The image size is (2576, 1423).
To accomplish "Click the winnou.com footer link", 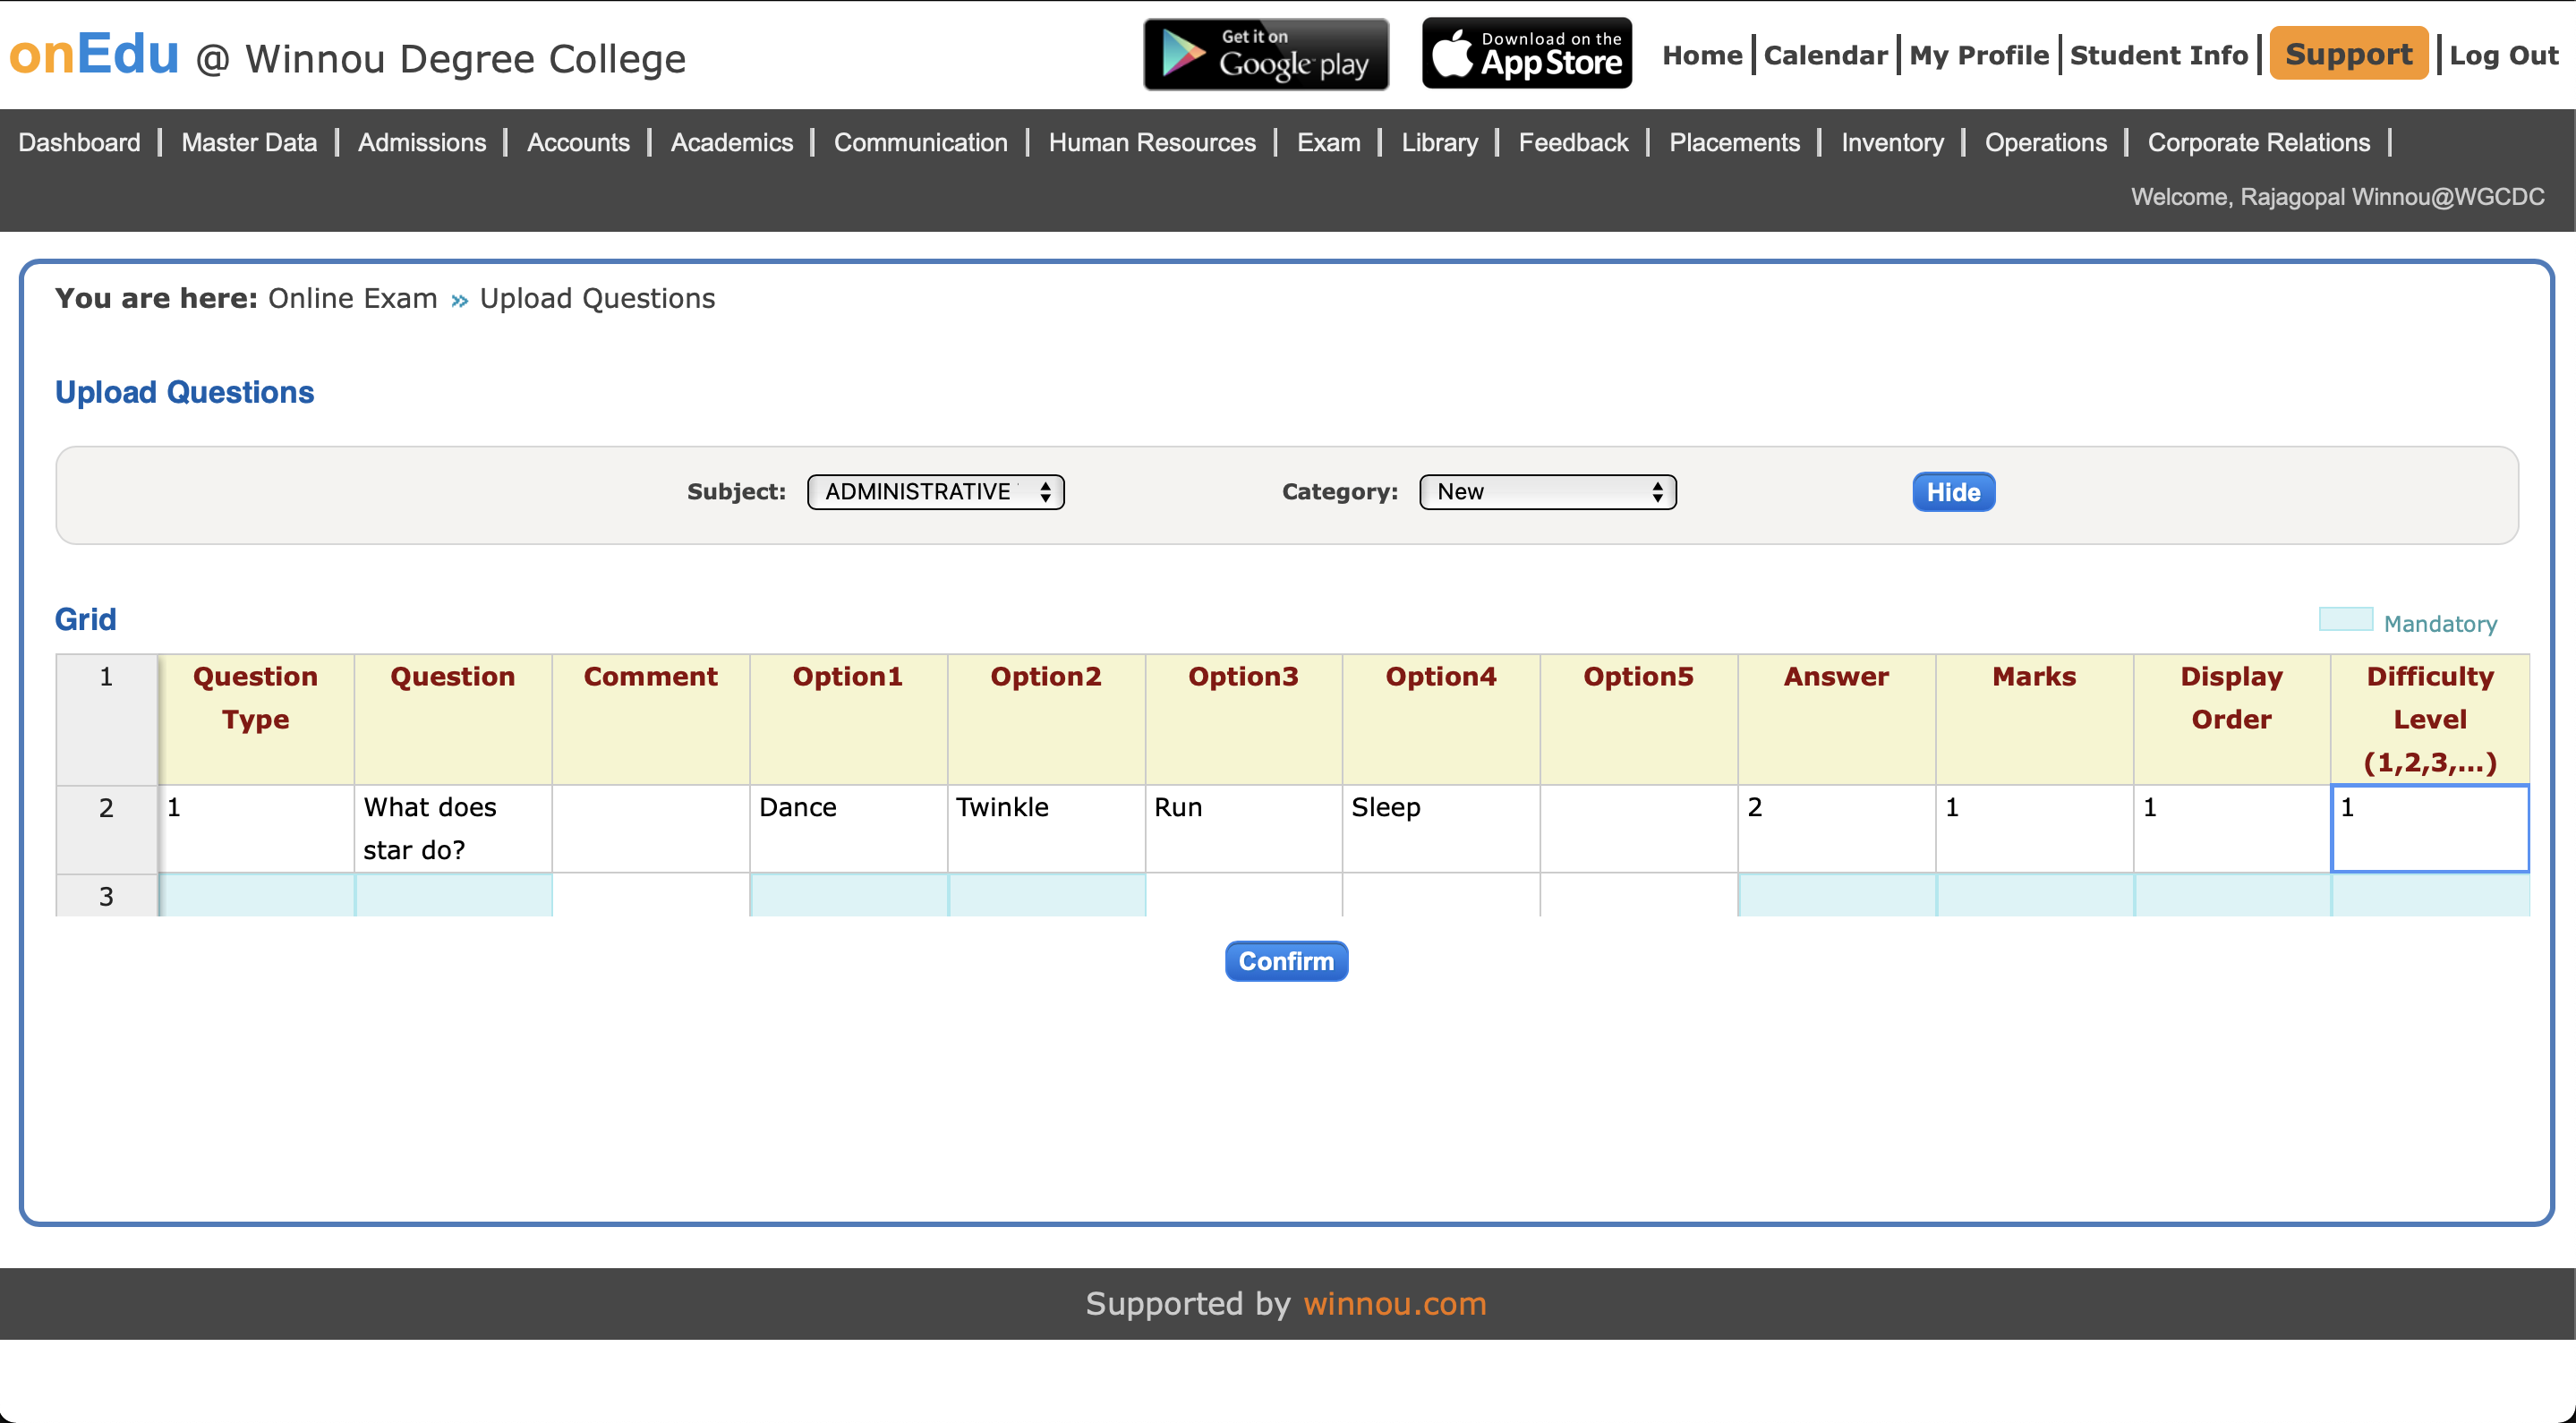I will click(x=1394, y=1304).
